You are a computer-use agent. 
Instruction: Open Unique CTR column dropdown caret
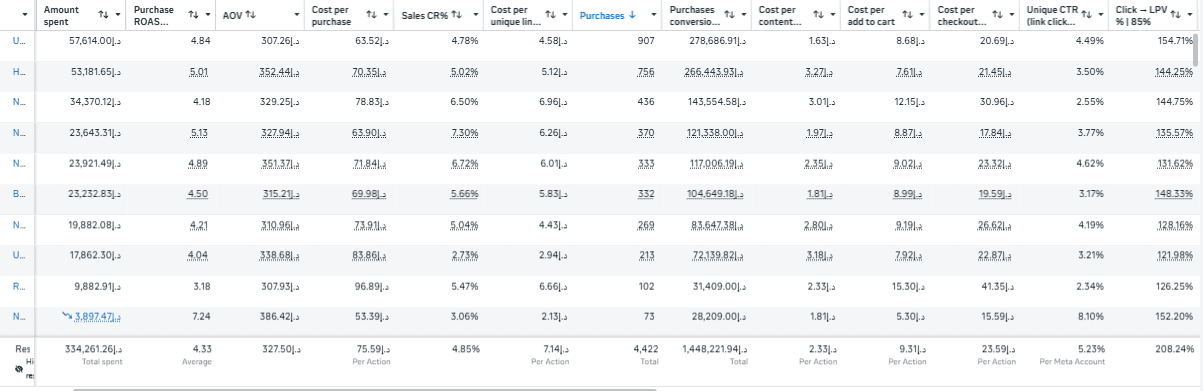(1101, 15)
